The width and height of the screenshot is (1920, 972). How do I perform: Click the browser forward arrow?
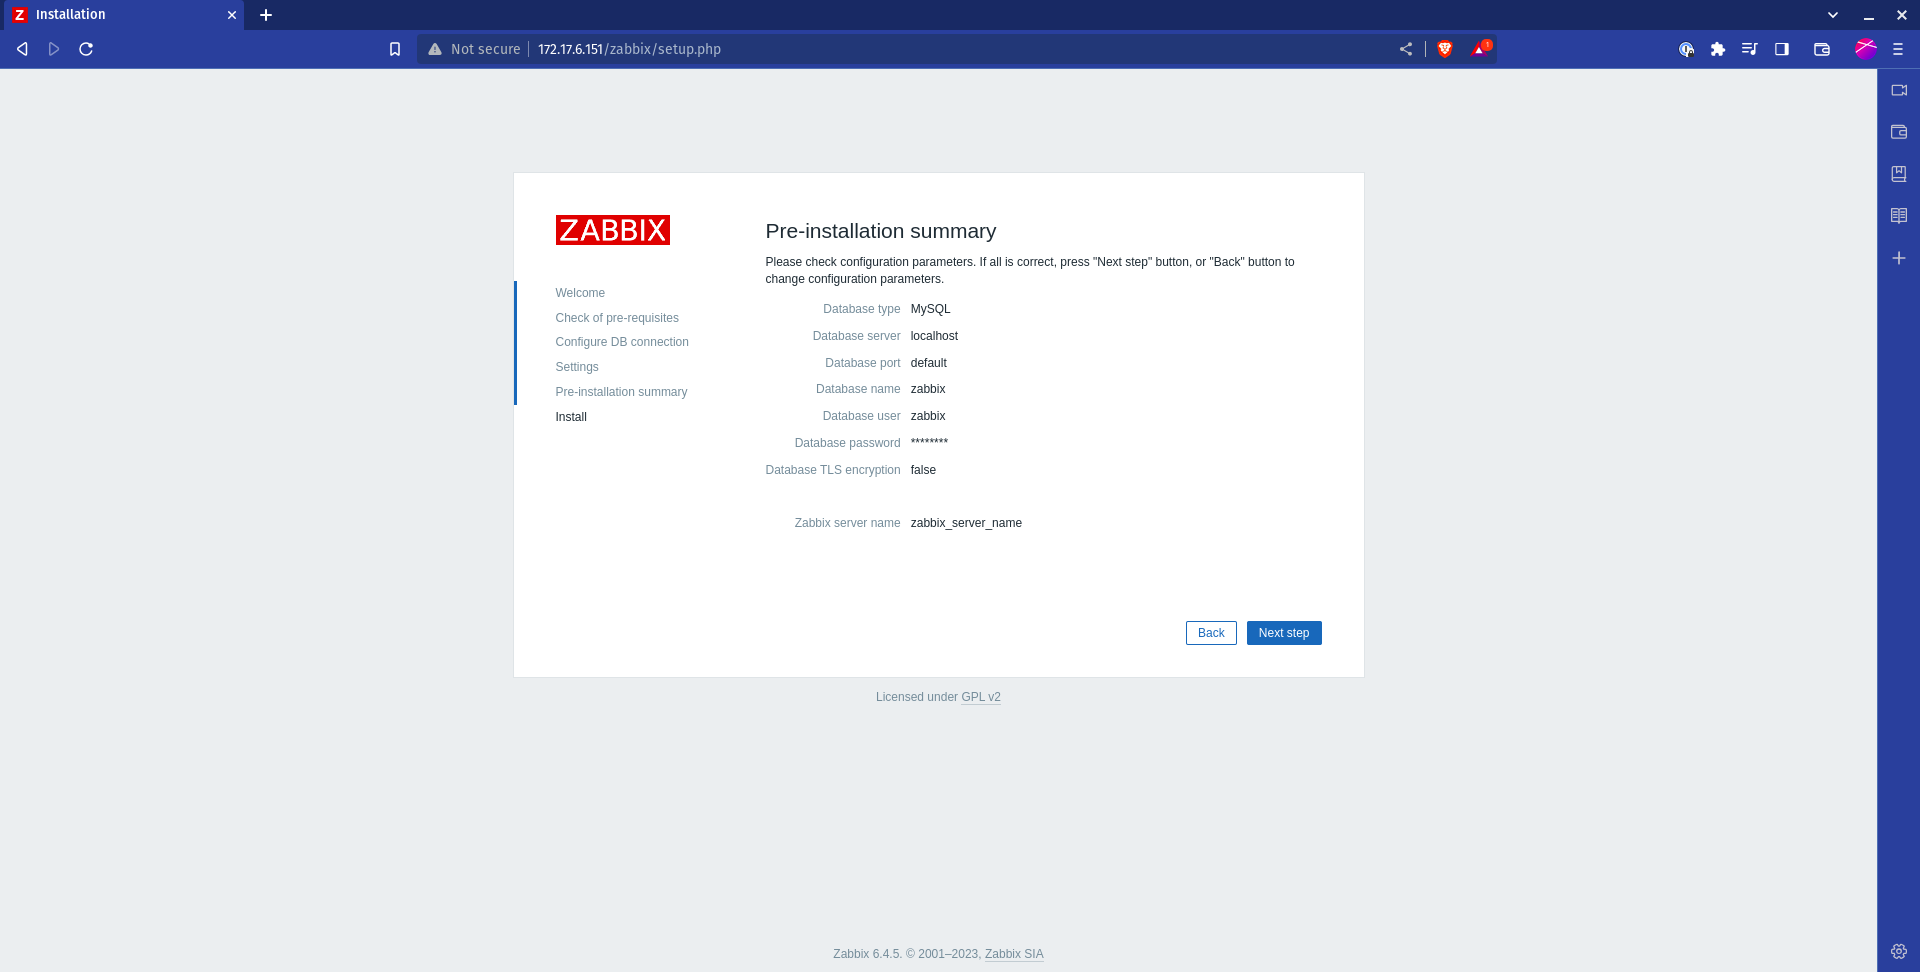[x=54, y=49]
